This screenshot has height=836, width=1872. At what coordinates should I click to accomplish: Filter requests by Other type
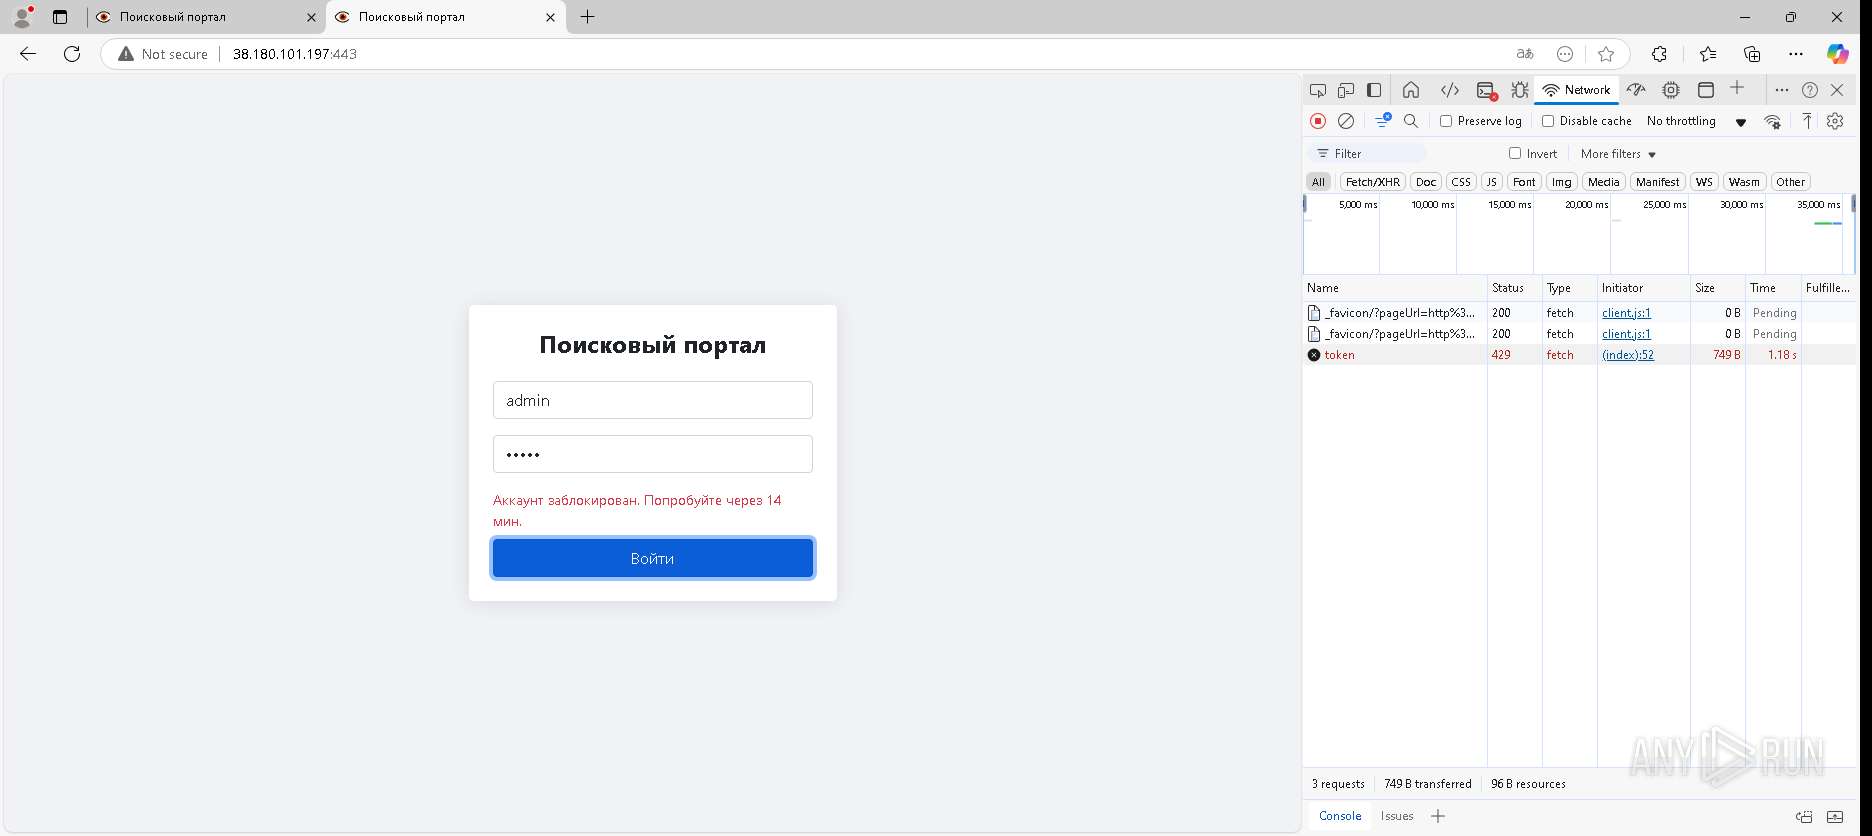coord(1790,182)
